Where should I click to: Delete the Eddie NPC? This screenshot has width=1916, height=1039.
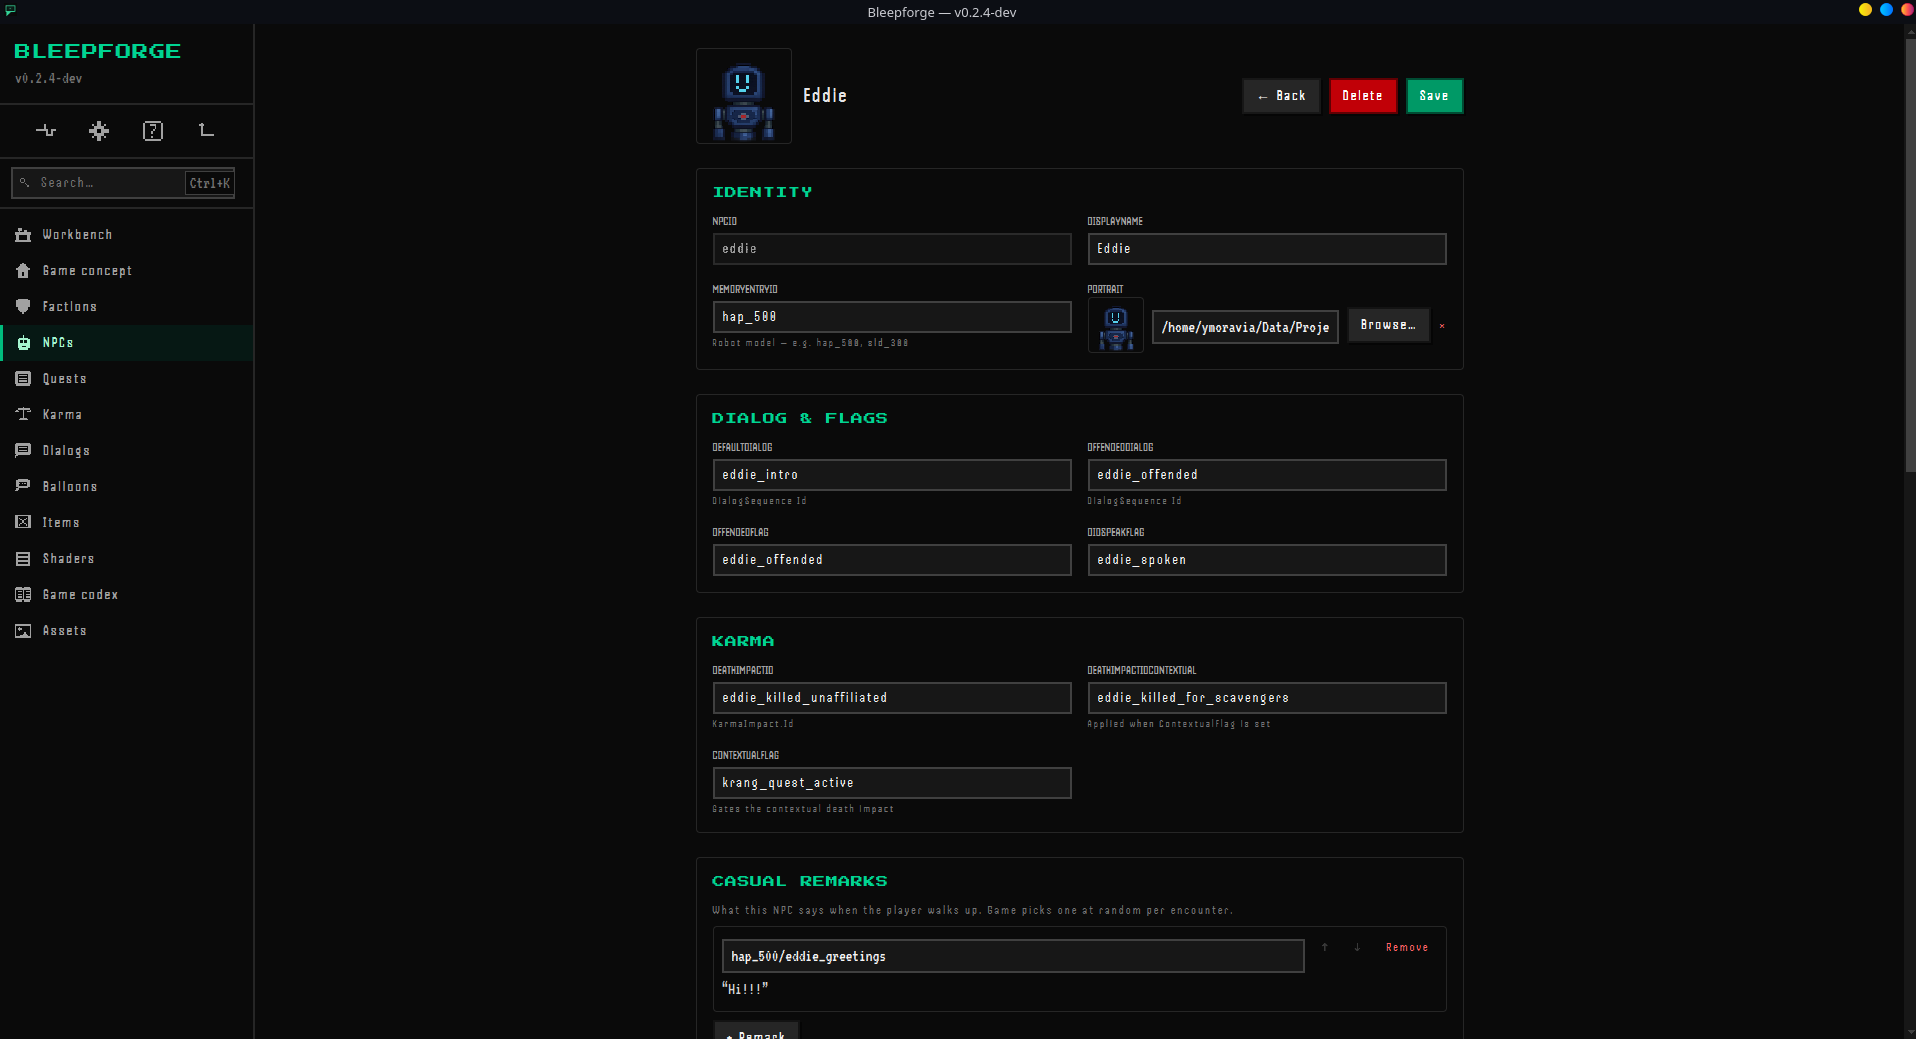coord(1362,96)
